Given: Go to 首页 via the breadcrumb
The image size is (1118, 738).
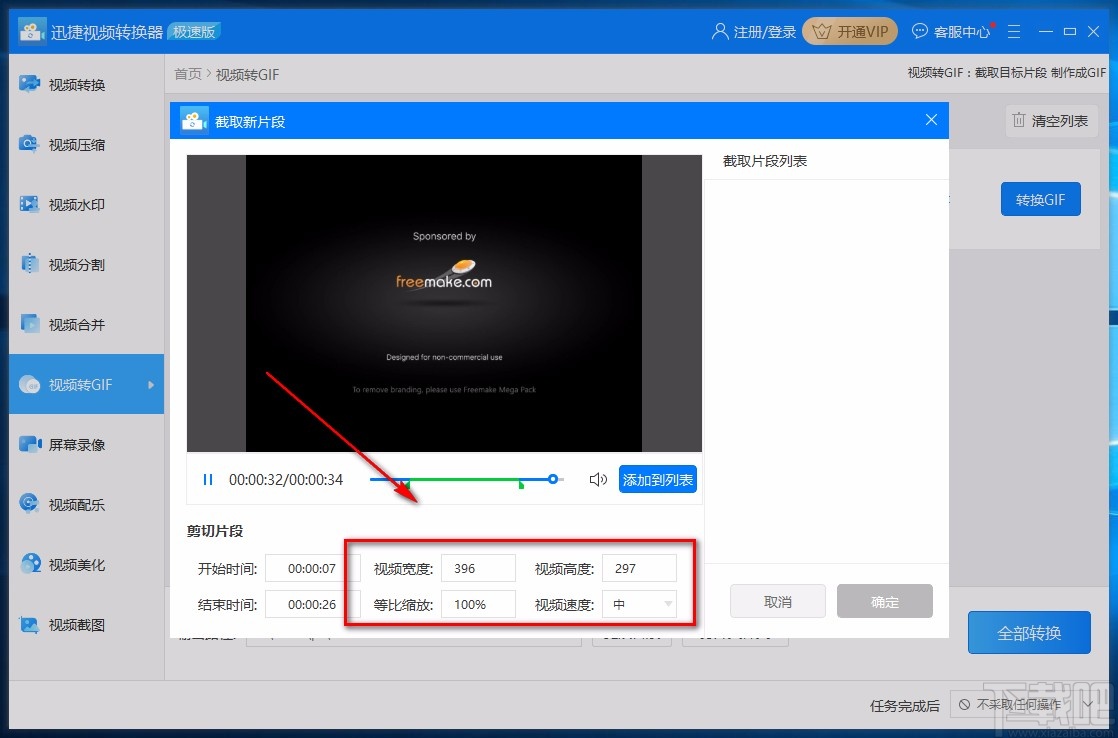Looking at the screenshot, I should (x=187, y=73).
